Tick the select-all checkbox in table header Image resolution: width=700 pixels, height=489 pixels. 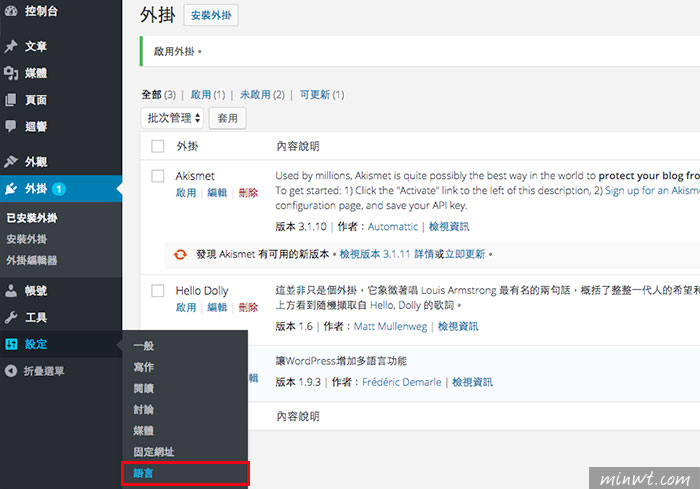(158, 146)
